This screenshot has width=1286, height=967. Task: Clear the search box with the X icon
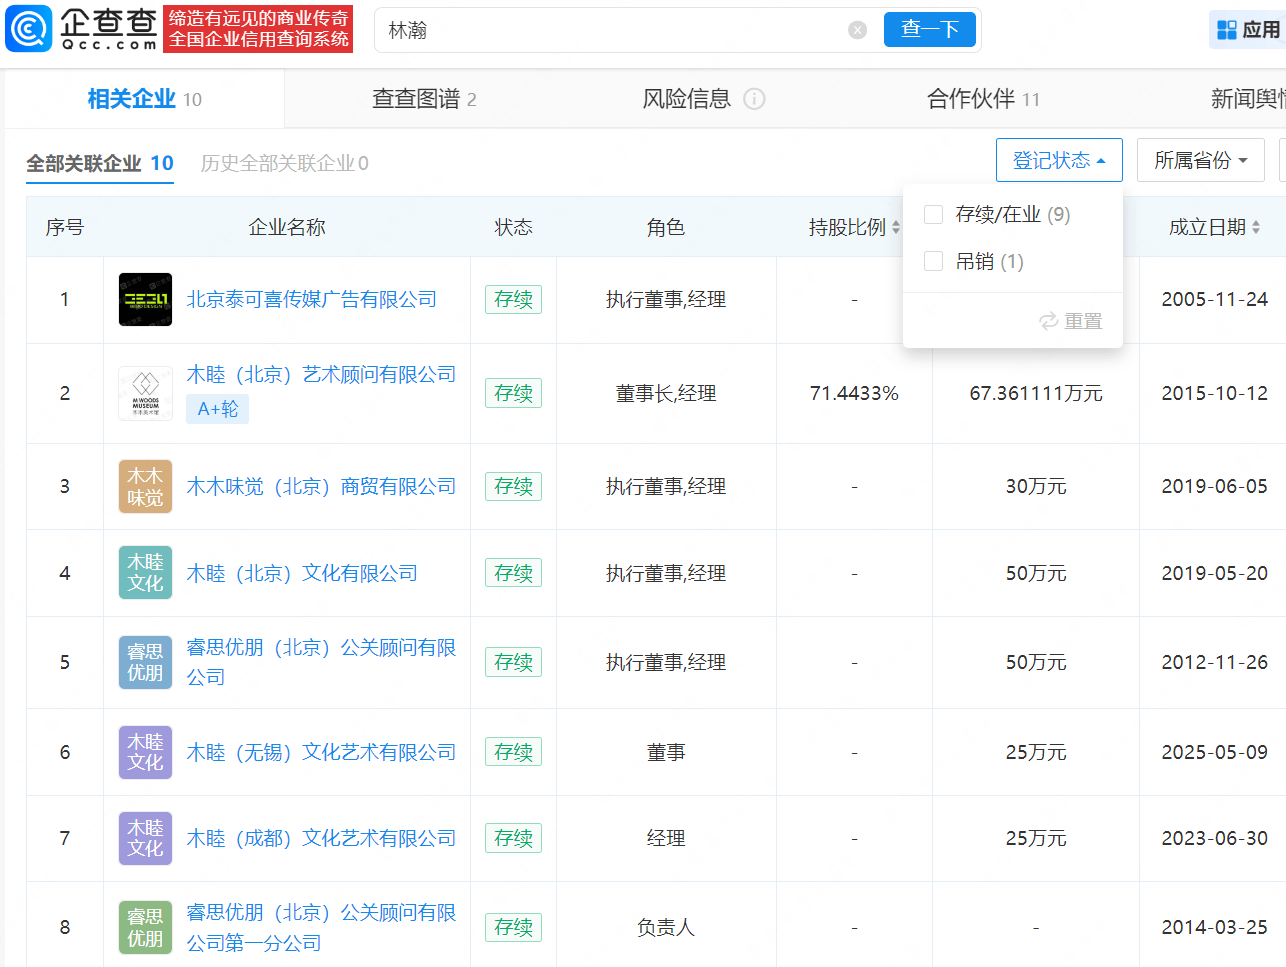[857, 30]
